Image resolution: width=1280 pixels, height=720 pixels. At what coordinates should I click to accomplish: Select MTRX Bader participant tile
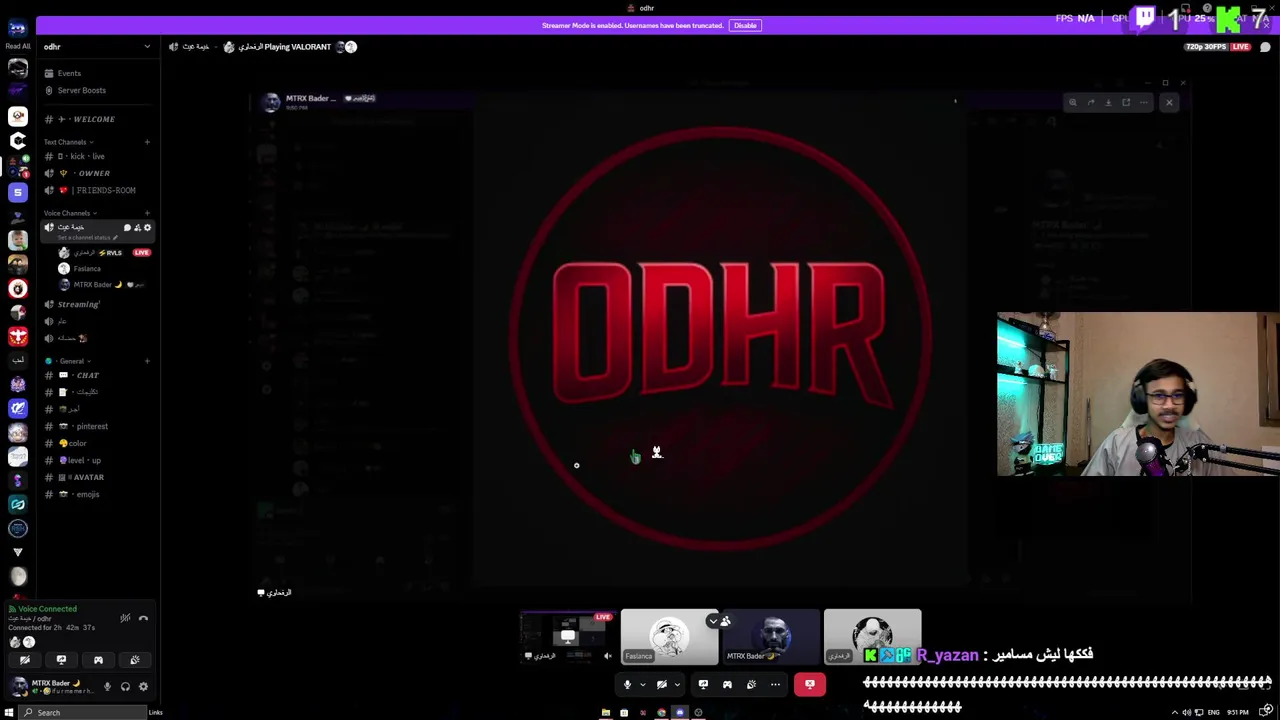coord(771,637)
